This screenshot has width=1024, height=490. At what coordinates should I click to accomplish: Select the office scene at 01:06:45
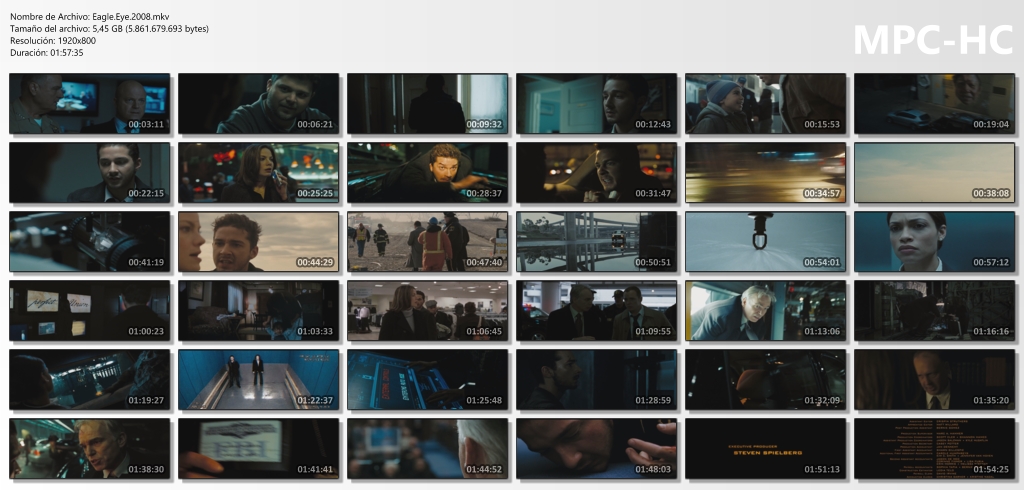pos(427,311)
